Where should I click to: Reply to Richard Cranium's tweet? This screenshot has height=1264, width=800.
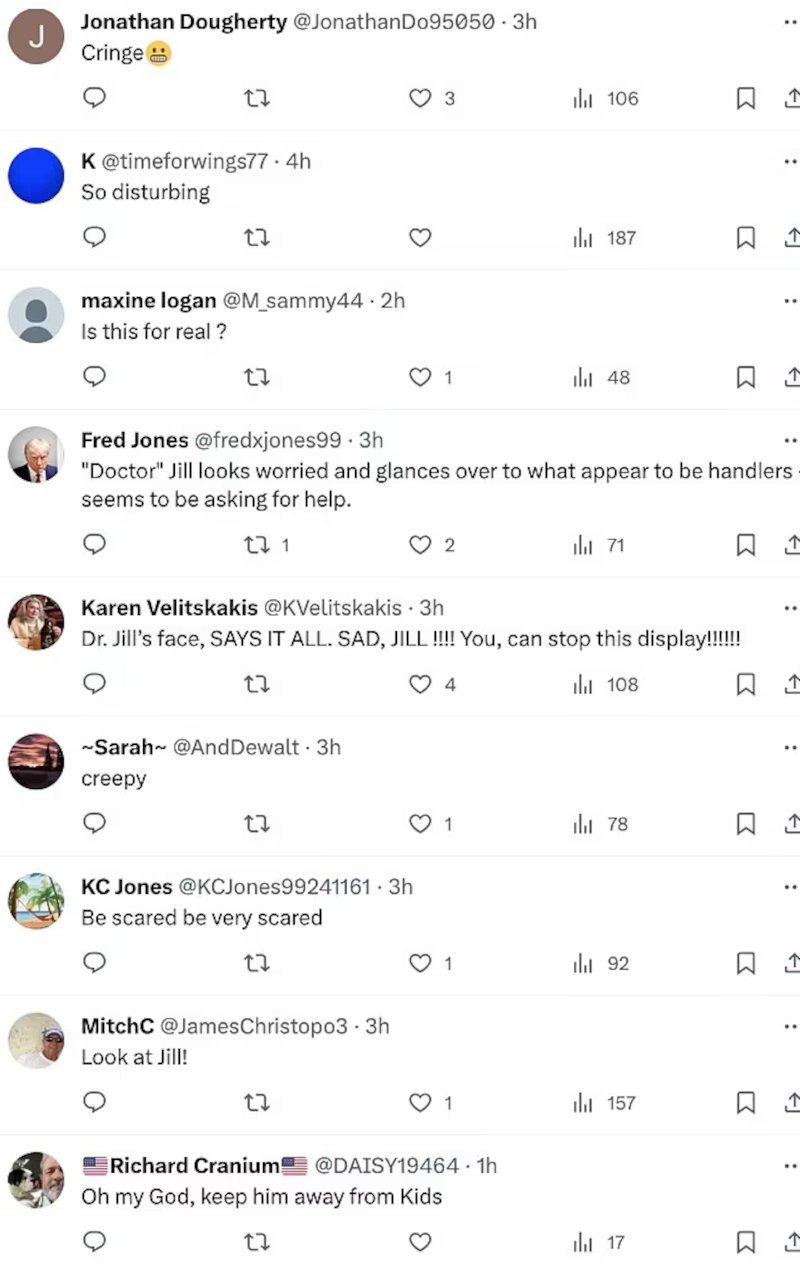(94, 1242)
